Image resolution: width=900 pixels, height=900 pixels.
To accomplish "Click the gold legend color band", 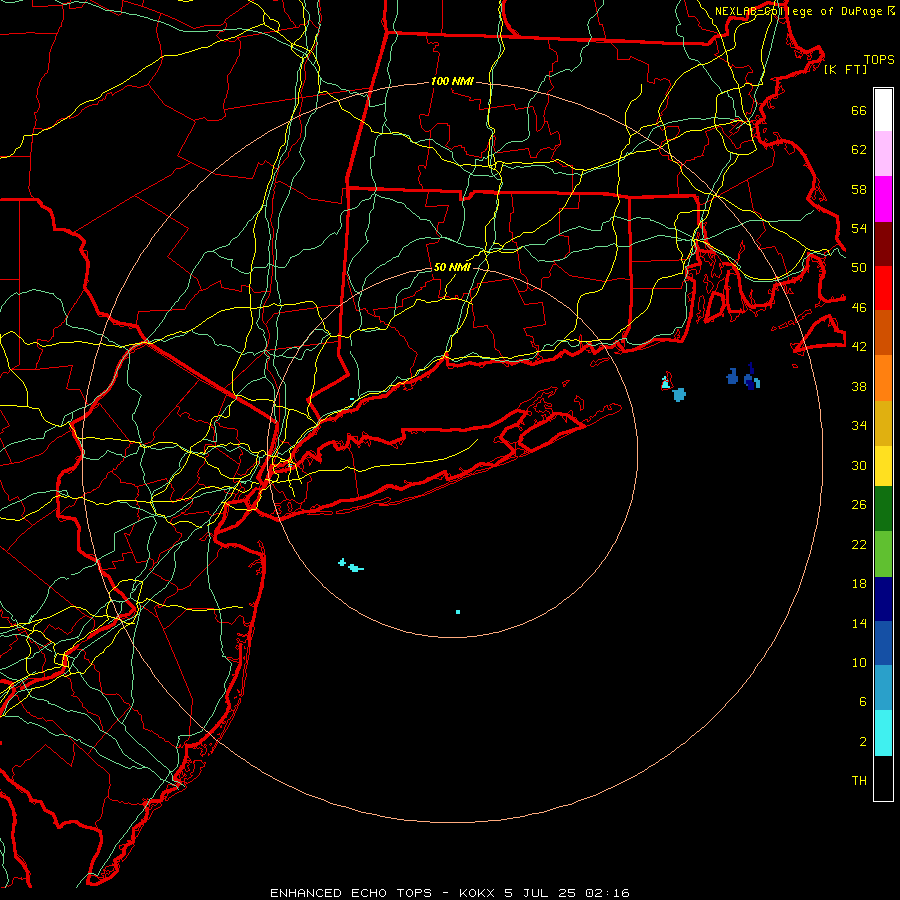I will [x=883, y=423].
